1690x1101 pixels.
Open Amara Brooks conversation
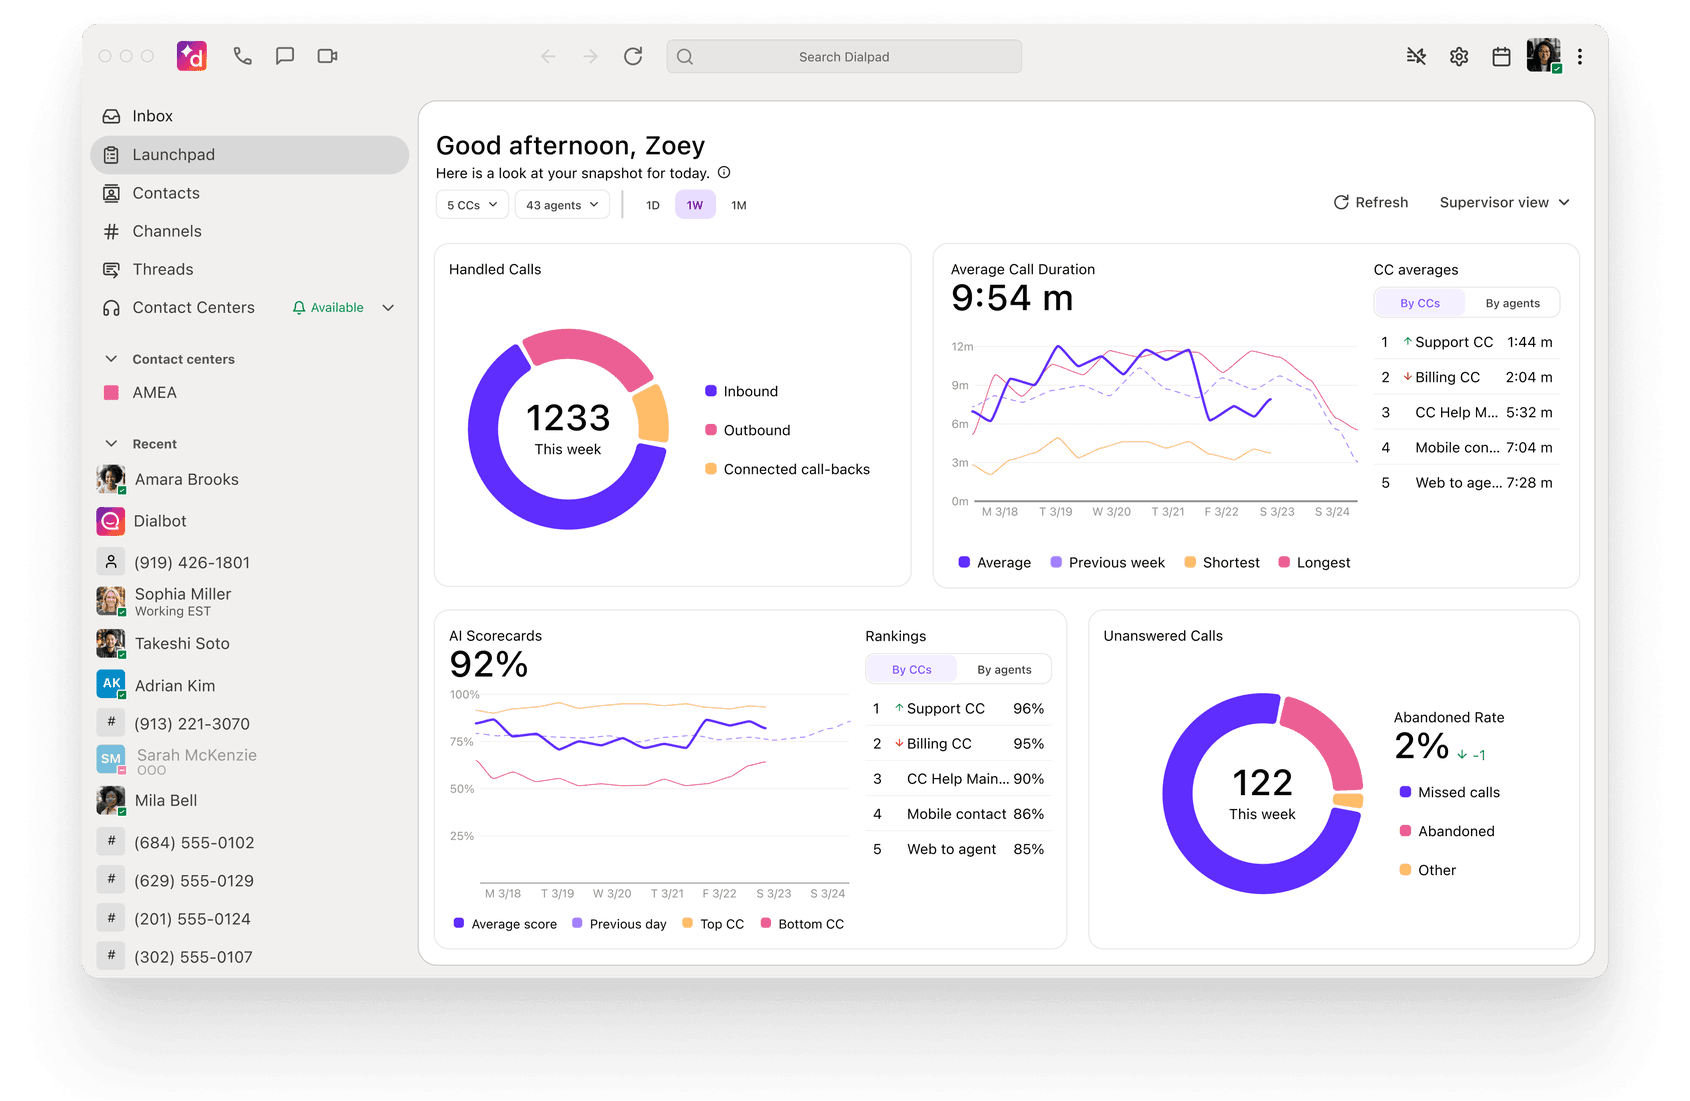point(250,480)
